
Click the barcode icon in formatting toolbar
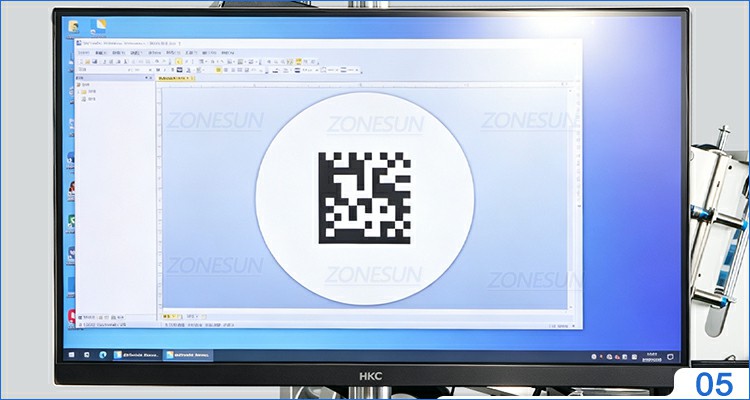[179, 70]
